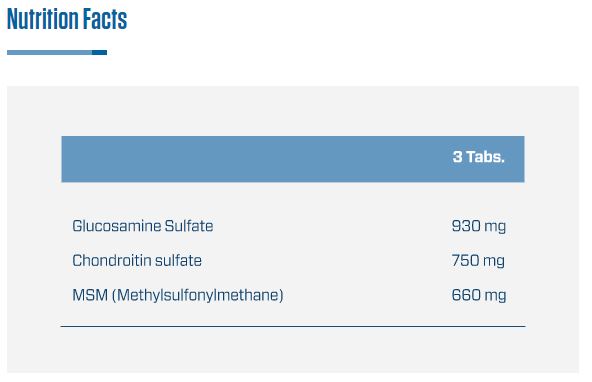Click the blue underline beneath the heading
Viewport: 592px width, 382px height.
(57, 52)
